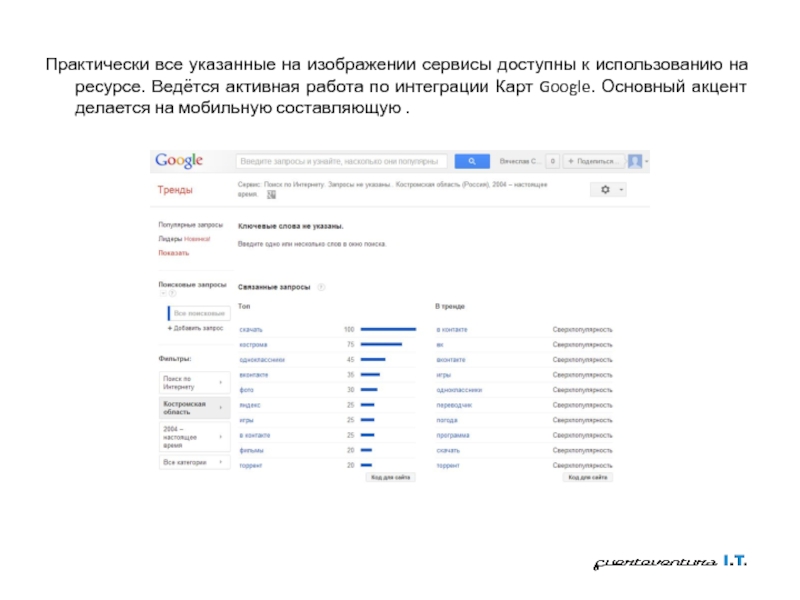This screenshot has height=600, width=800.
Task: Open скачать in the В тренде list
Action: (x=448, y=451)
